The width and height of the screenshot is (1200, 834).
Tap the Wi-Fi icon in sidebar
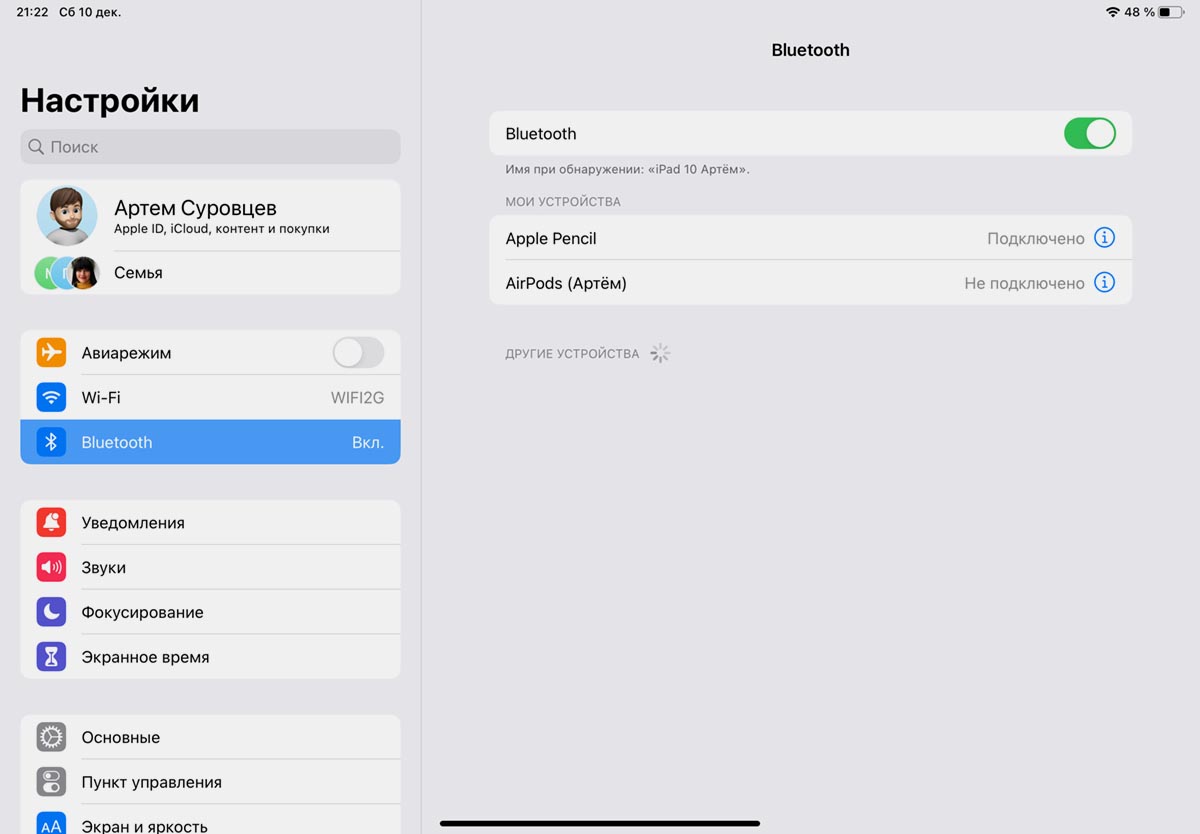[x=51, y=397]
